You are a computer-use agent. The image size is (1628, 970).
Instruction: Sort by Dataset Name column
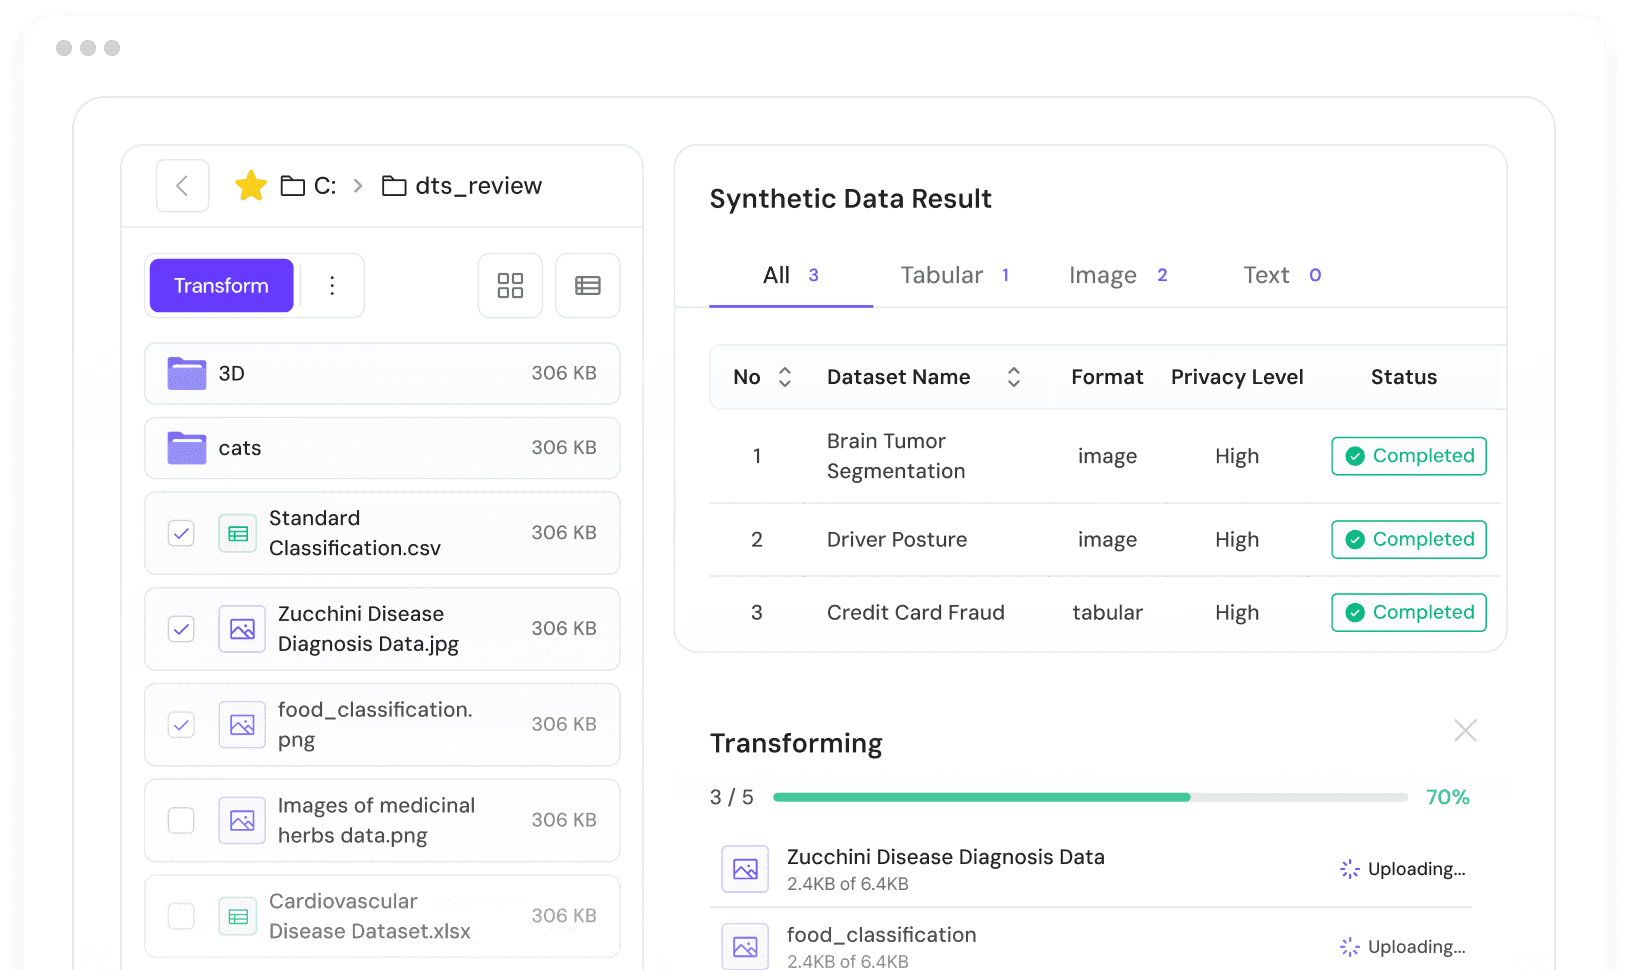1014,377
